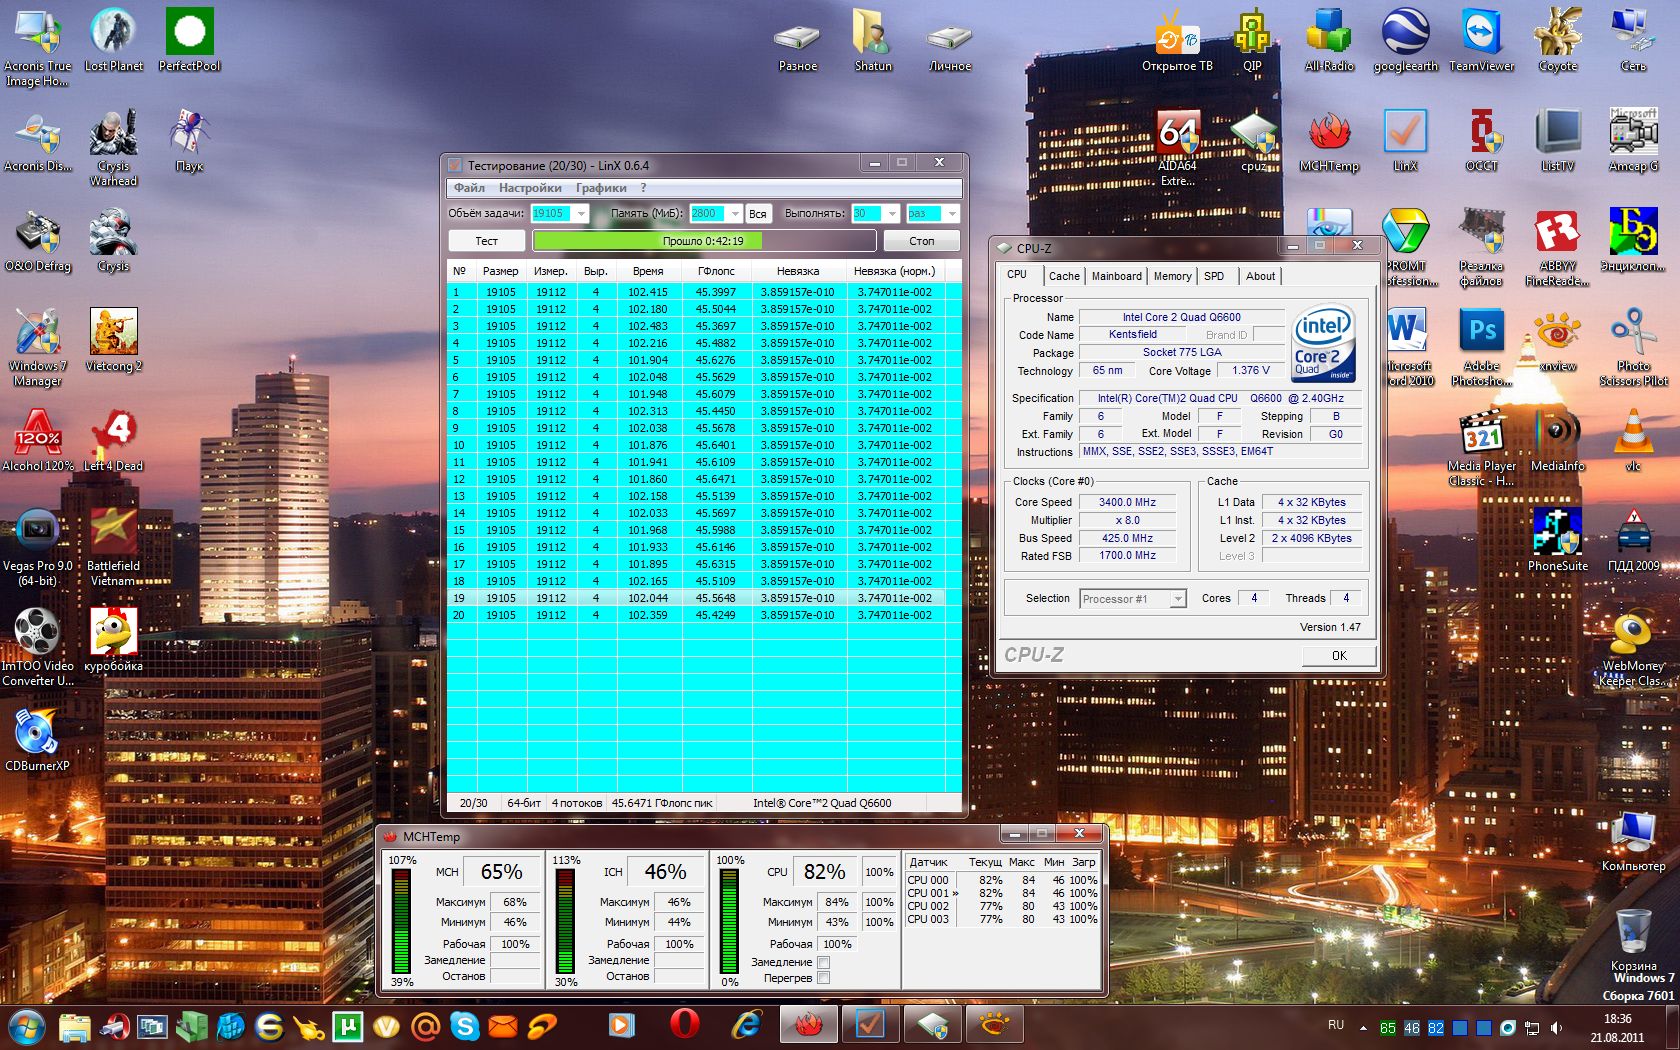This screenshot has width=1680, height=1050.
Task: Click the LinX elapsed time progress bar
Action: tap(703, 241)
